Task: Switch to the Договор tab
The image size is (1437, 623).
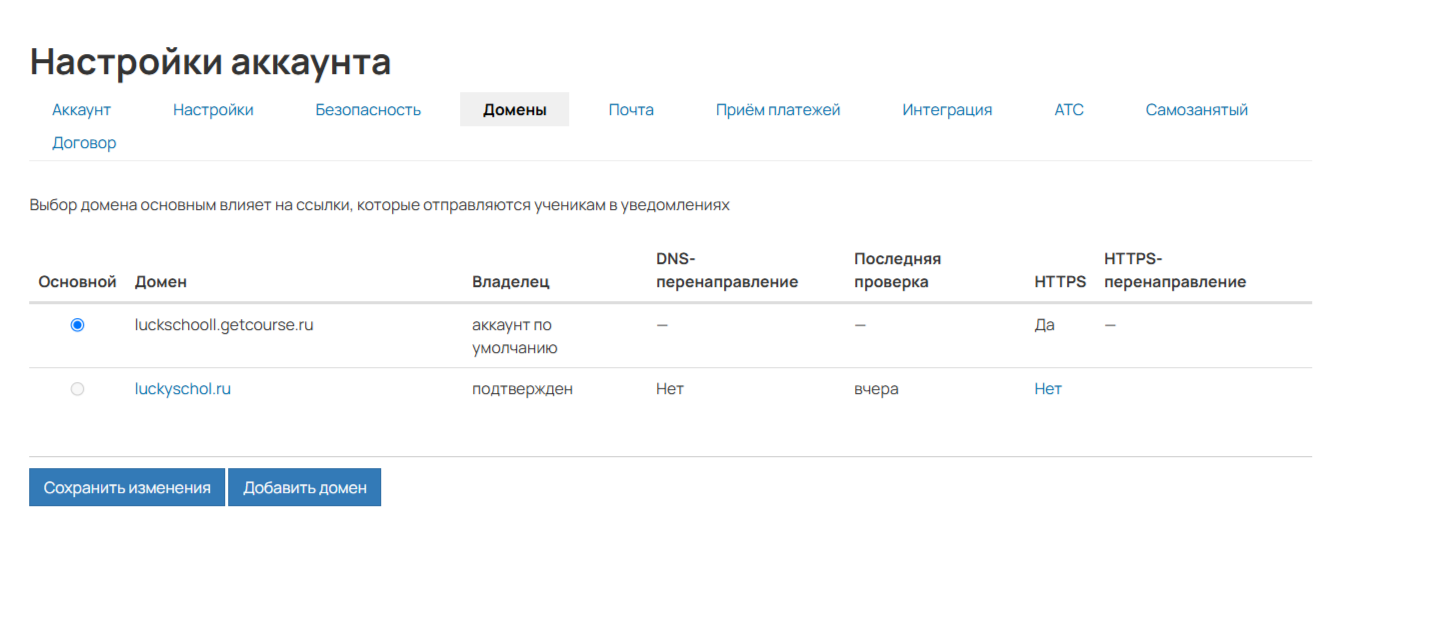Action: click(84, 143)
